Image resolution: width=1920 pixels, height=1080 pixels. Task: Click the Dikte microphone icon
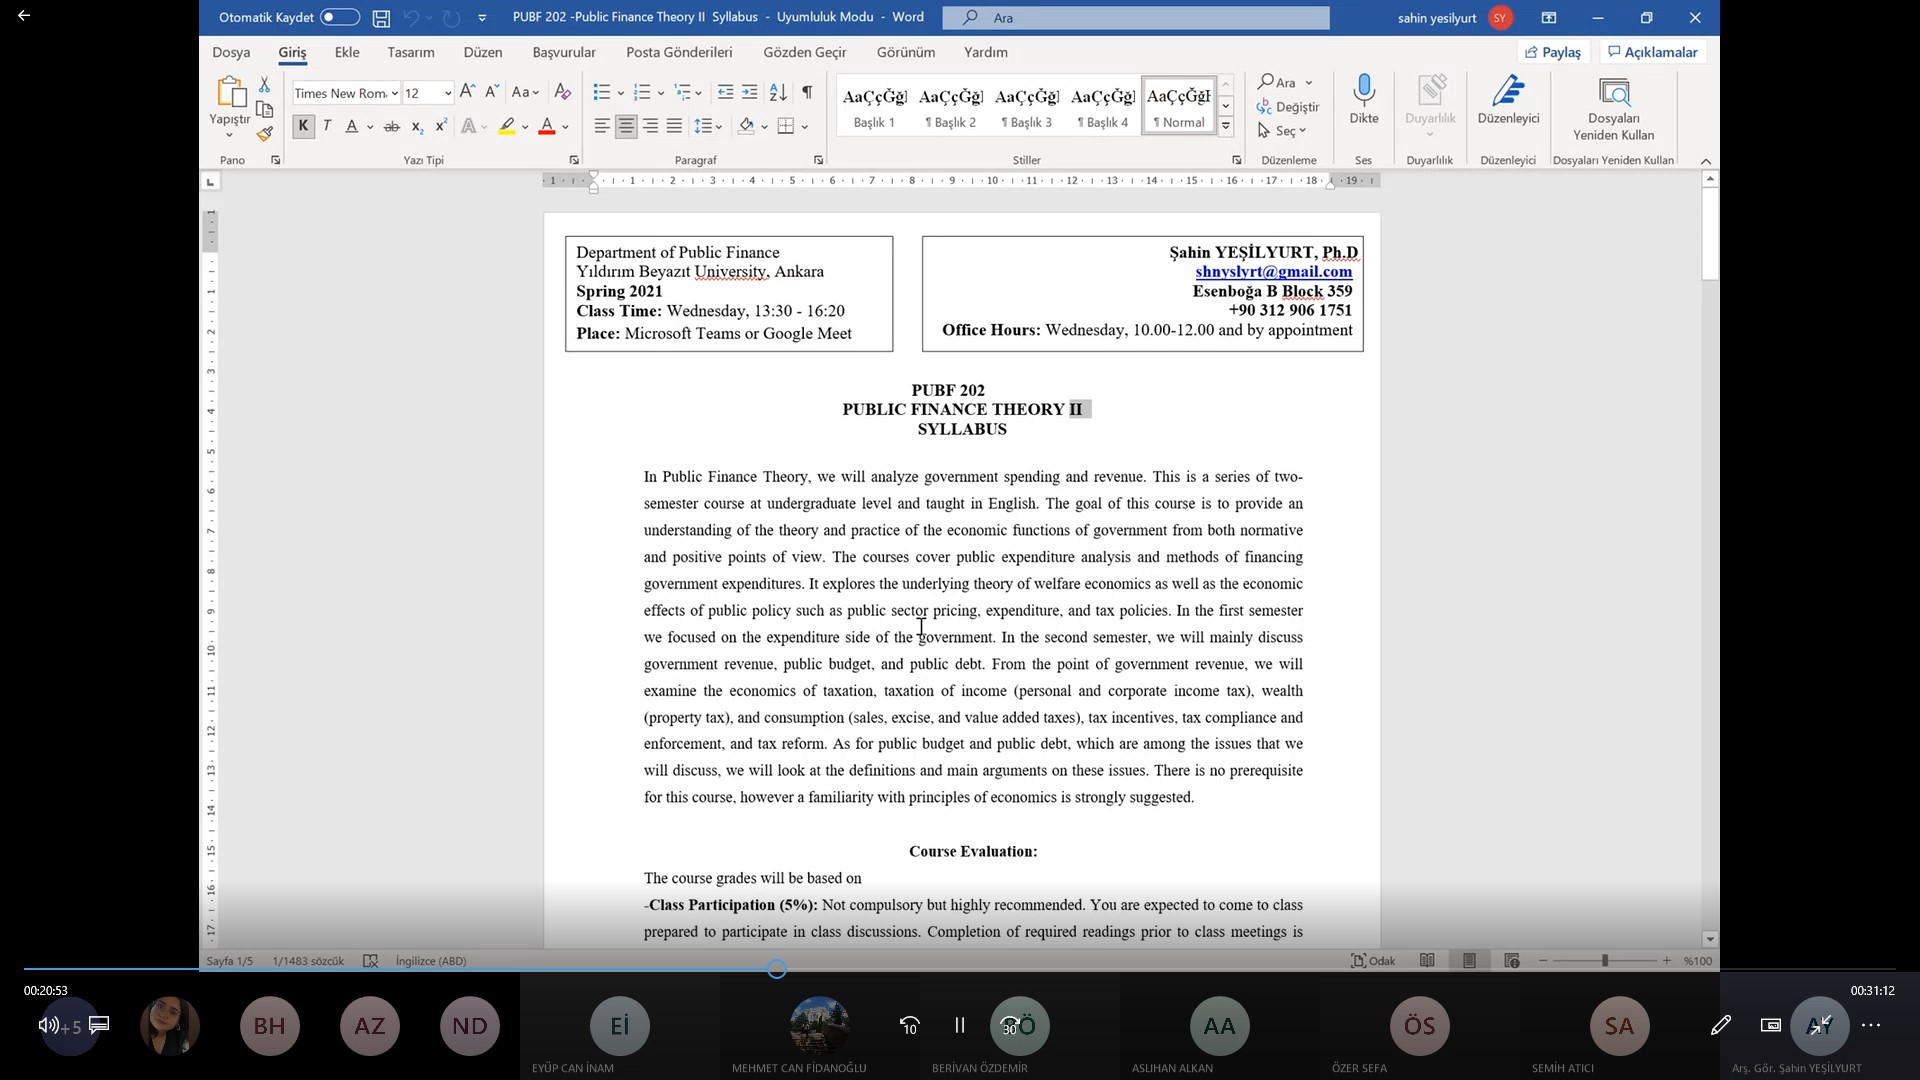coord(1363,91)
